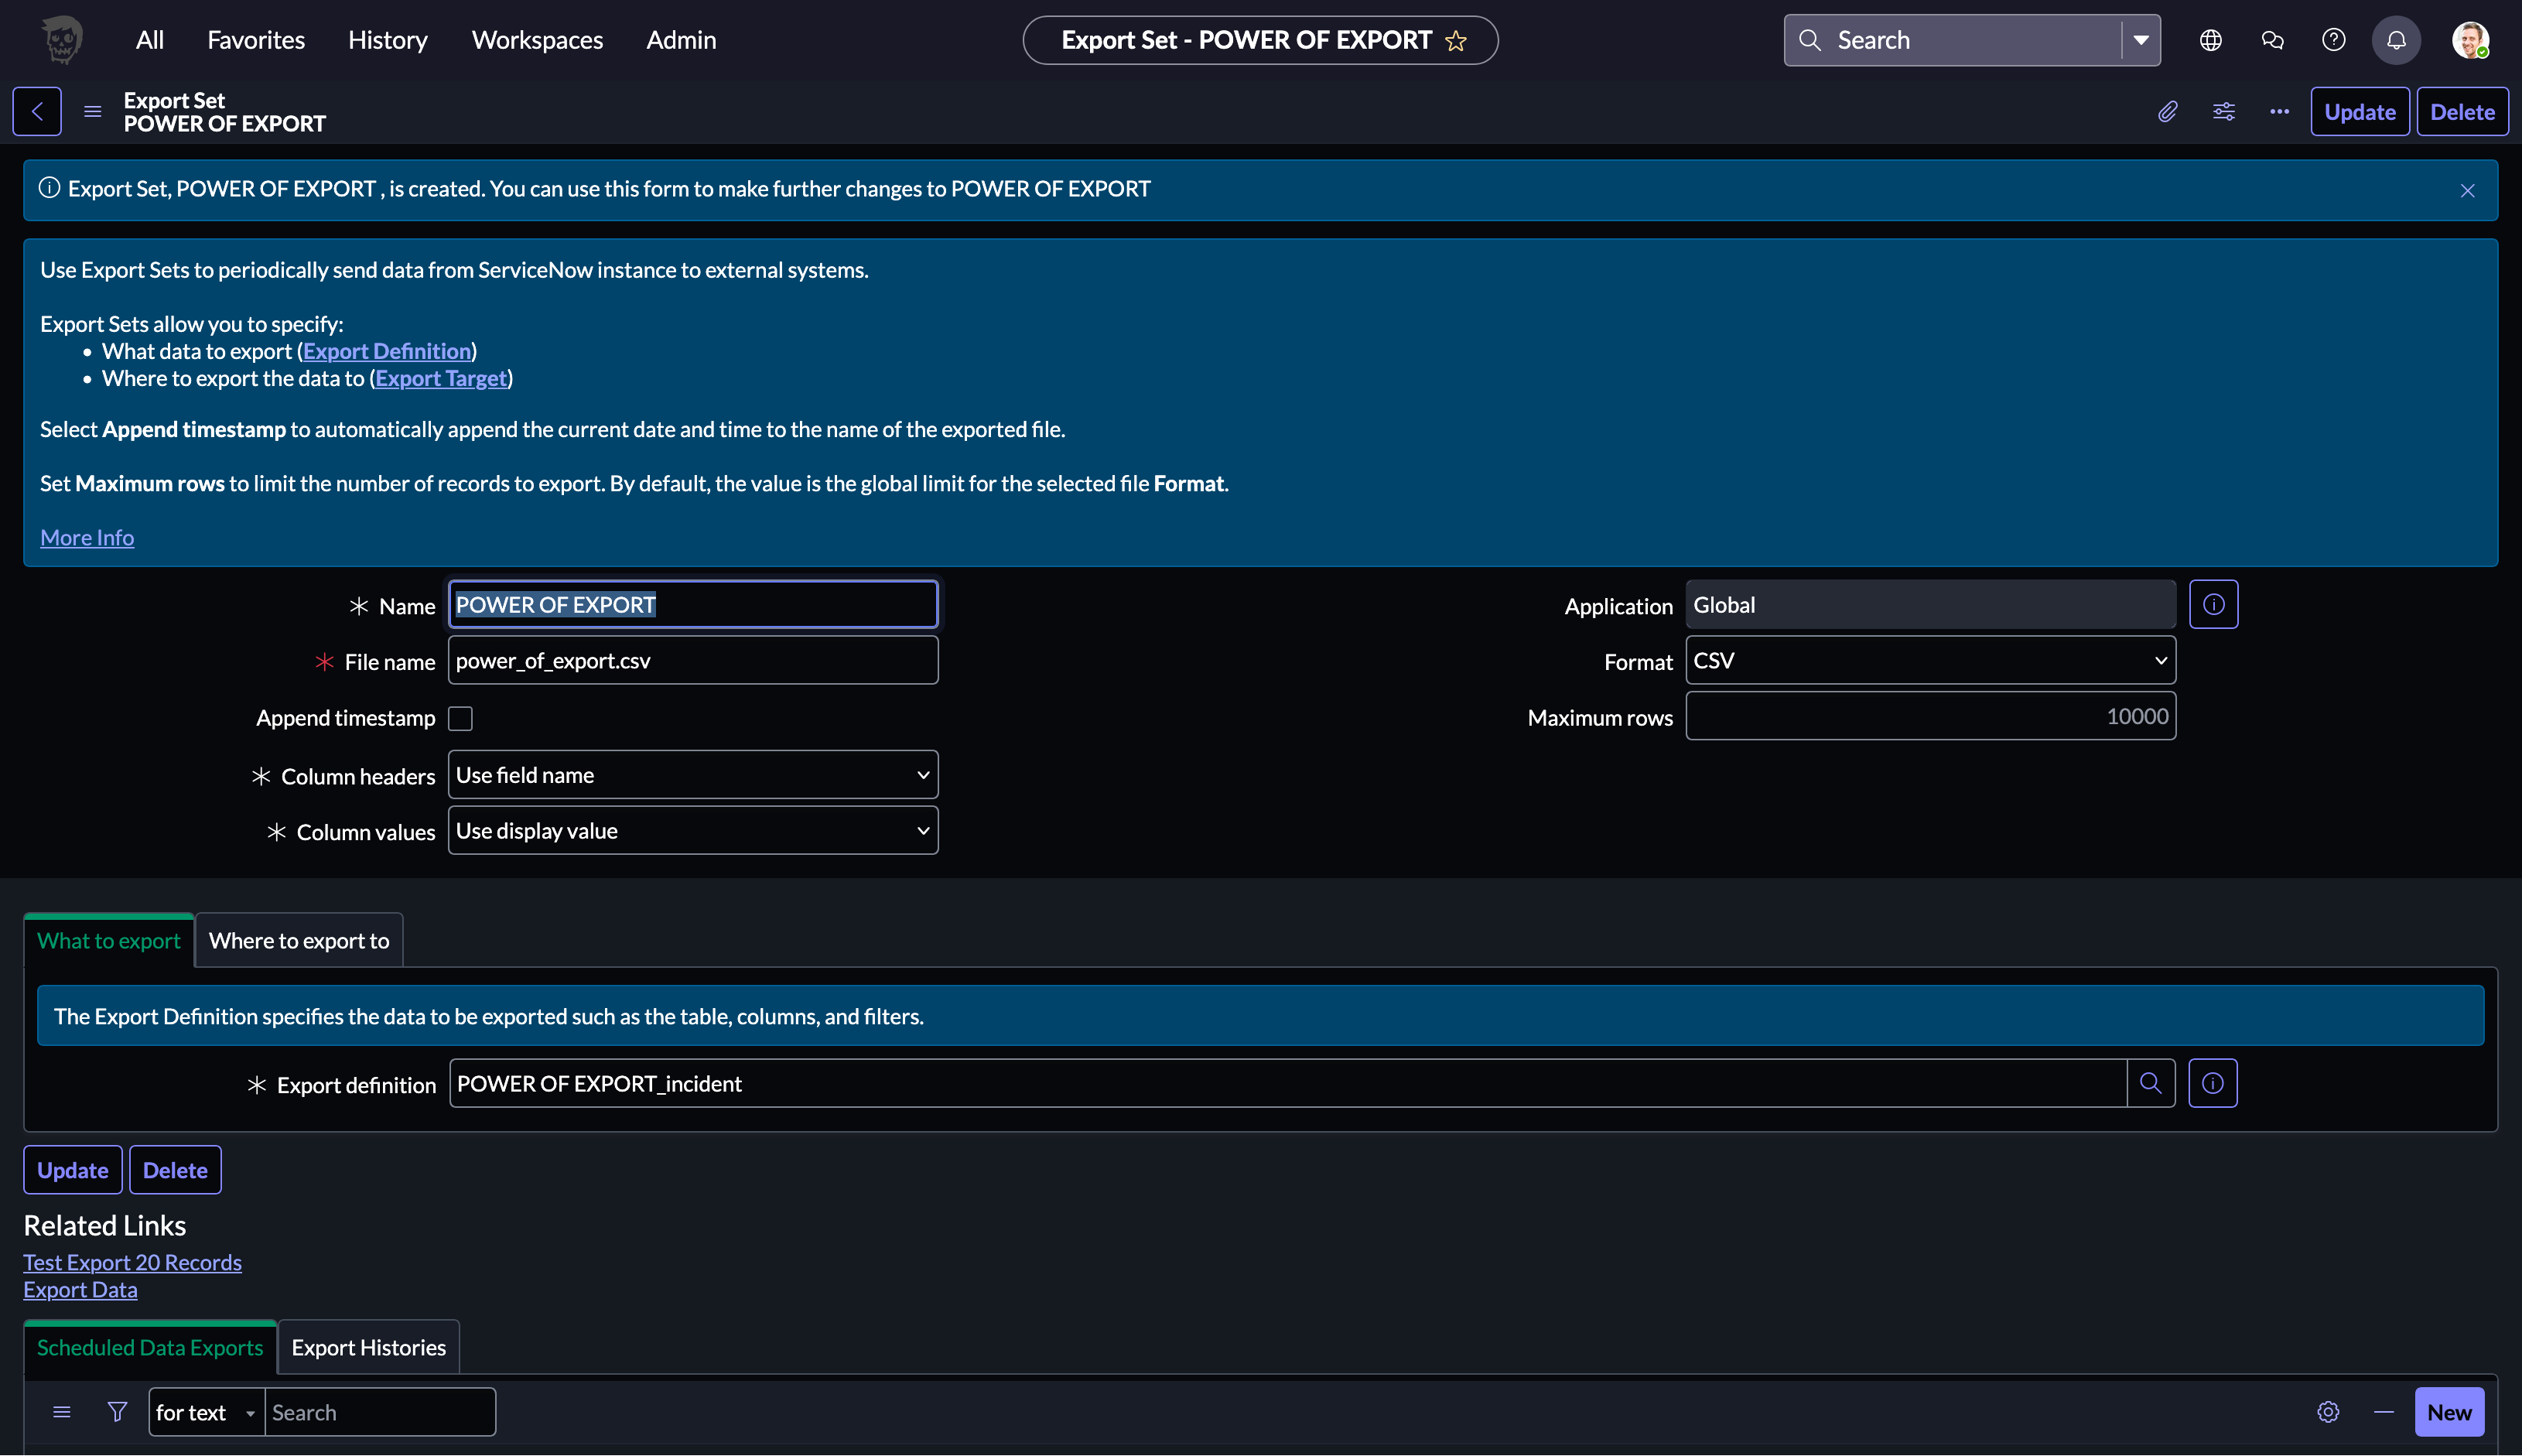Open the three-dot more options menu

coord(2279,112)
